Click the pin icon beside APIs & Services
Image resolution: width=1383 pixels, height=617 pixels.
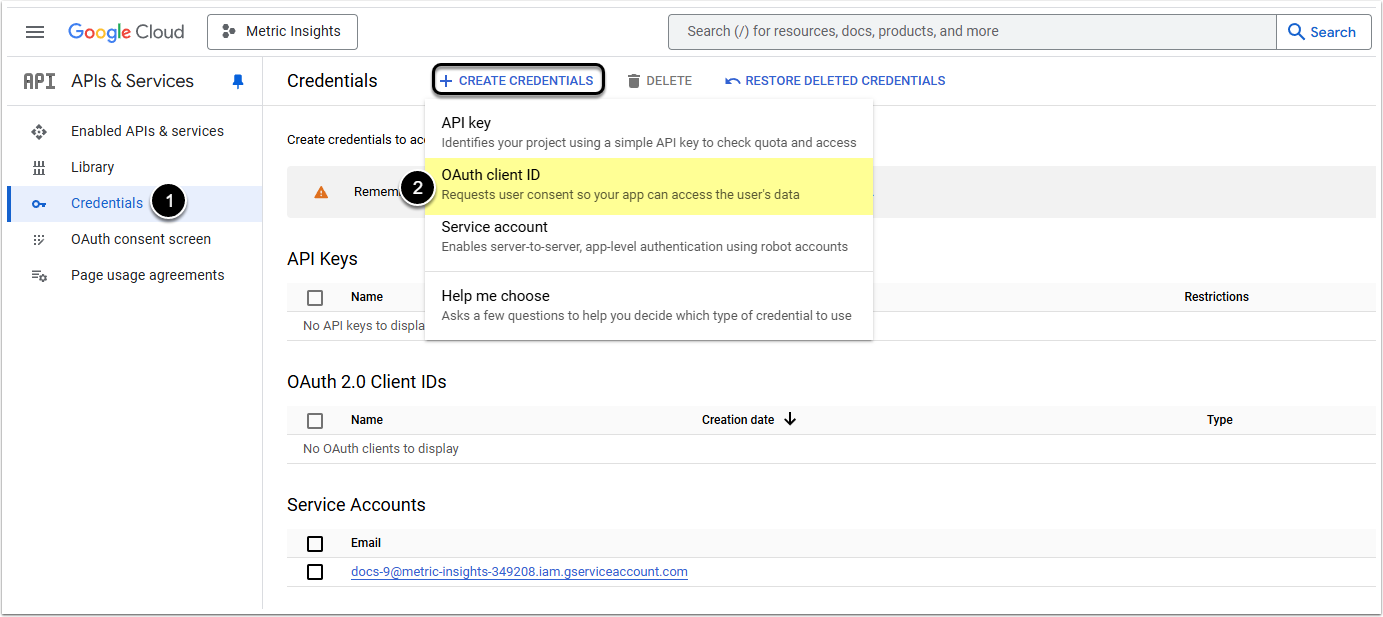(238, 81)
